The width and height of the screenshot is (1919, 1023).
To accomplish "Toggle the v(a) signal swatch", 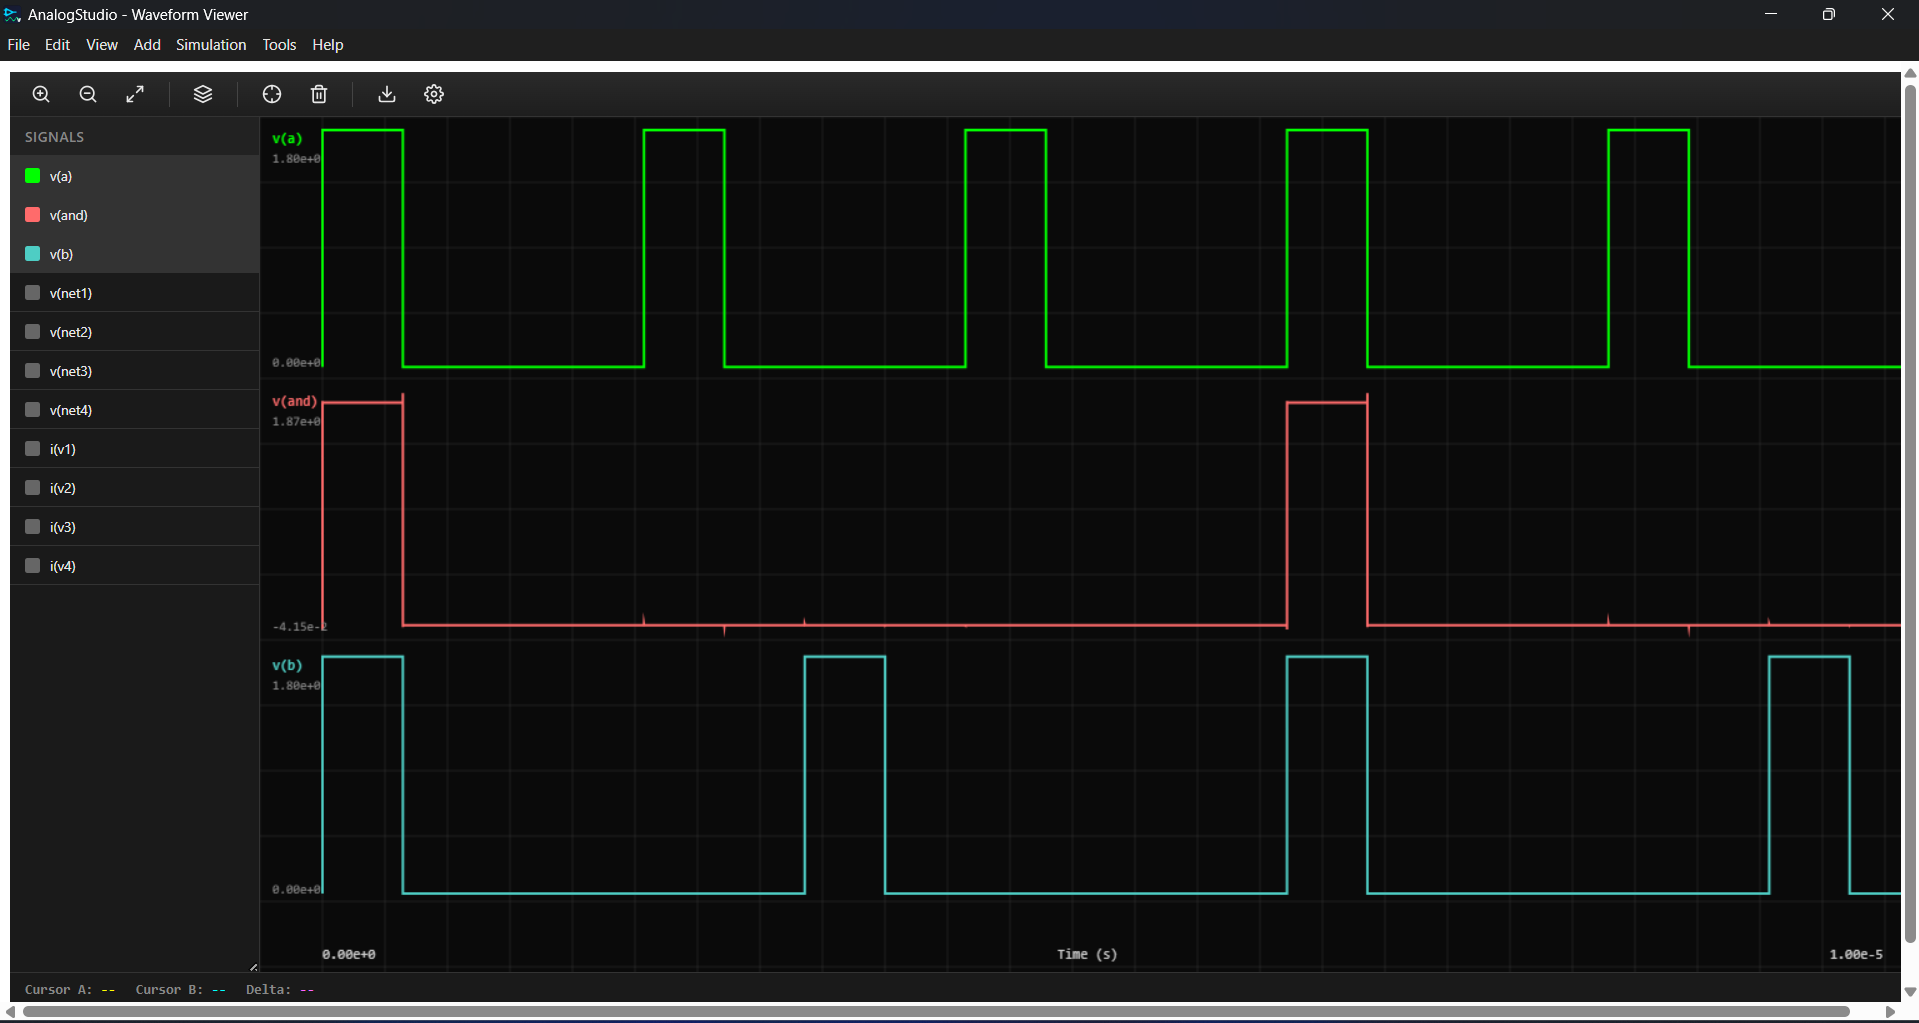I will tap(33, 176).
